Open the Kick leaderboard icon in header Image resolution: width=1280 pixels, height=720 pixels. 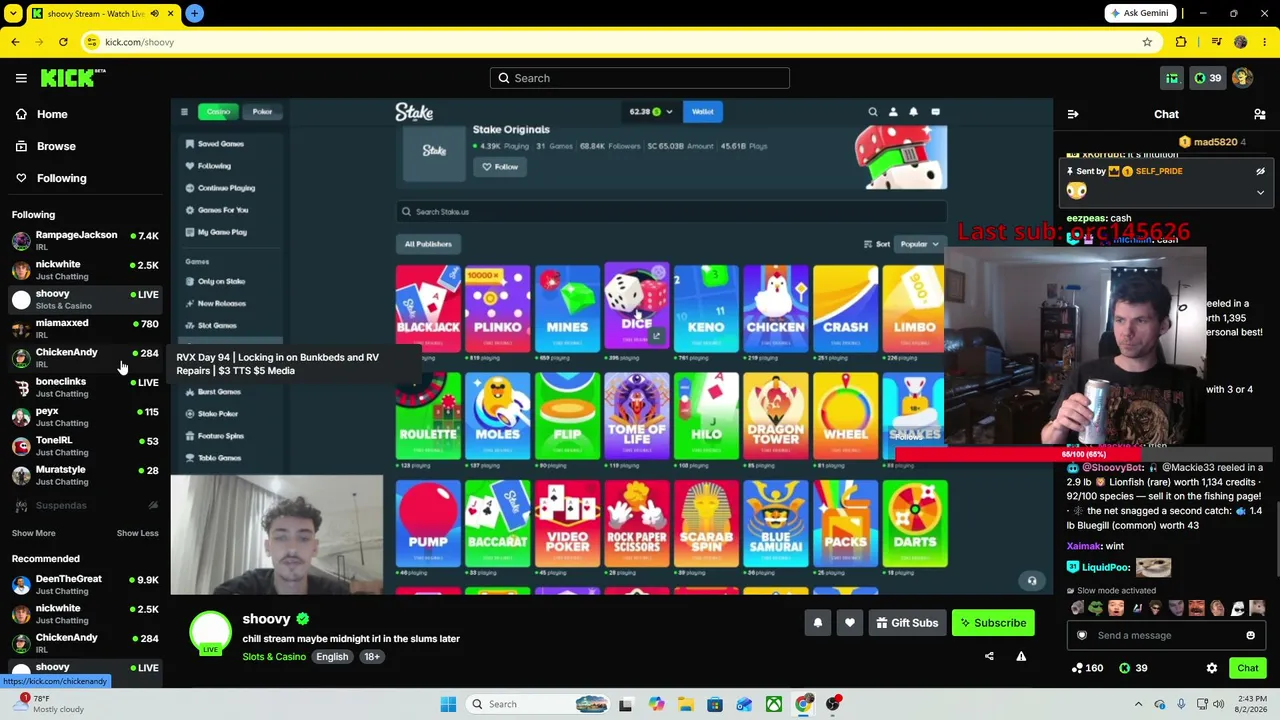point(1172,78)
